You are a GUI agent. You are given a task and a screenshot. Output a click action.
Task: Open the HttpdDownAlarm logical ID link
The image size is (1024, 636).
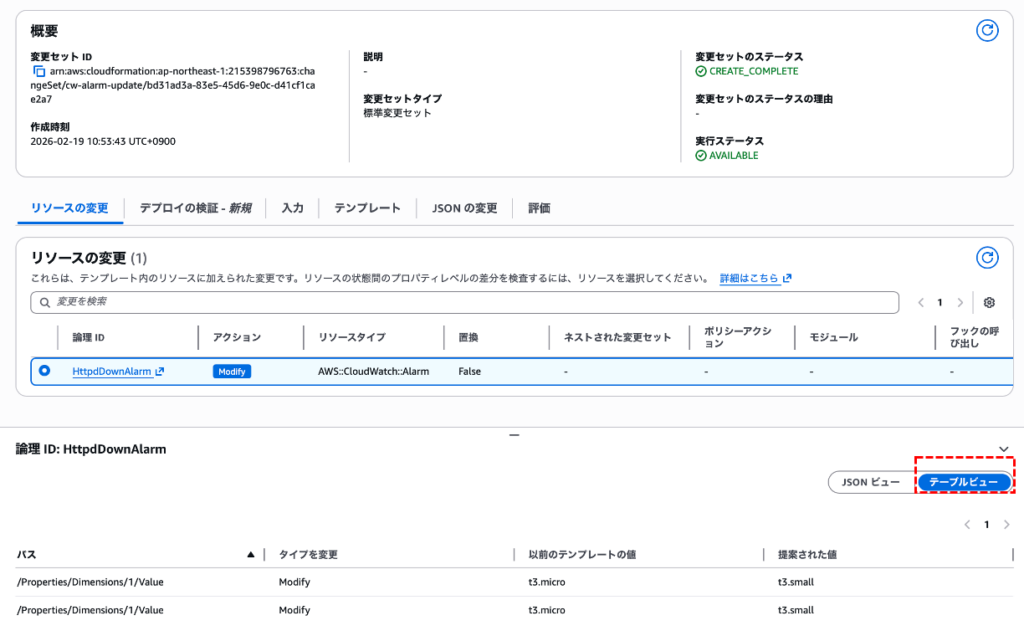tap(112, 371)
